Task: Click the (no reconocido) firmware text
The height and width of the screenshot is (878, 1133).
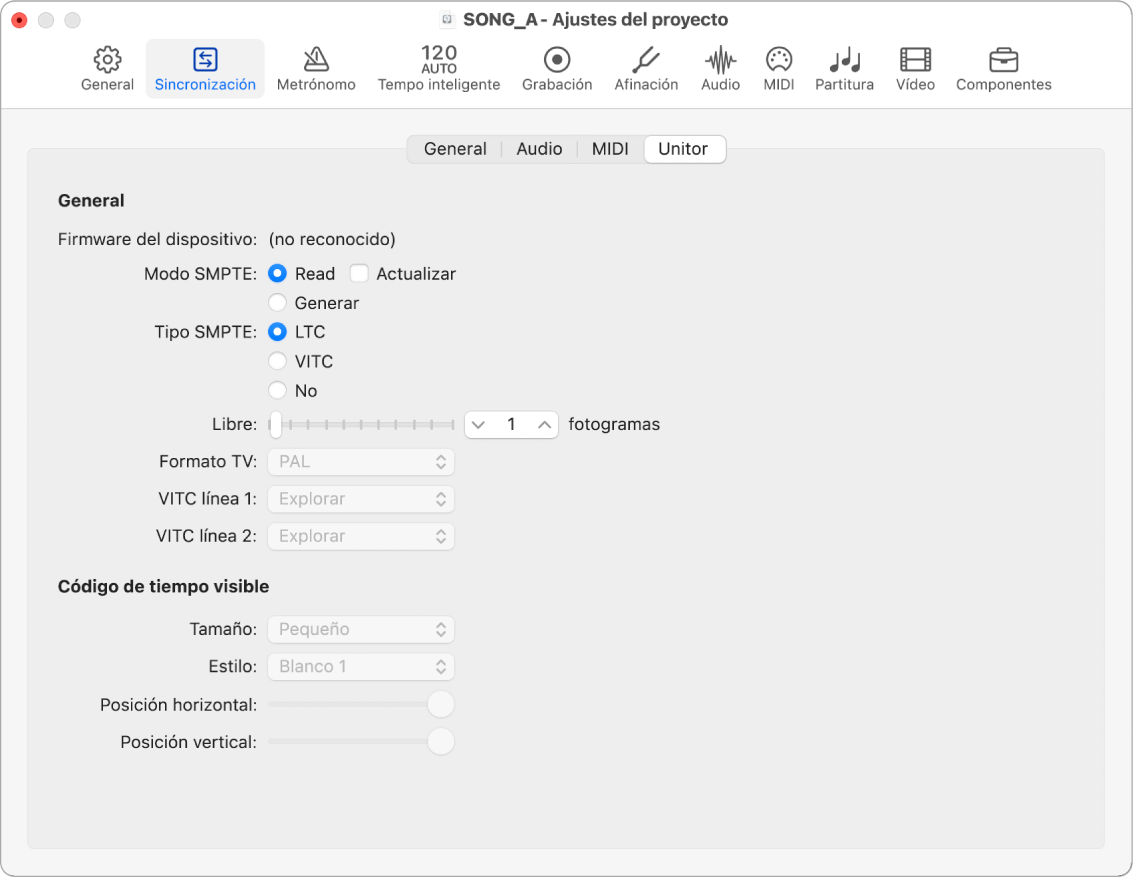Action: (332, 239)
